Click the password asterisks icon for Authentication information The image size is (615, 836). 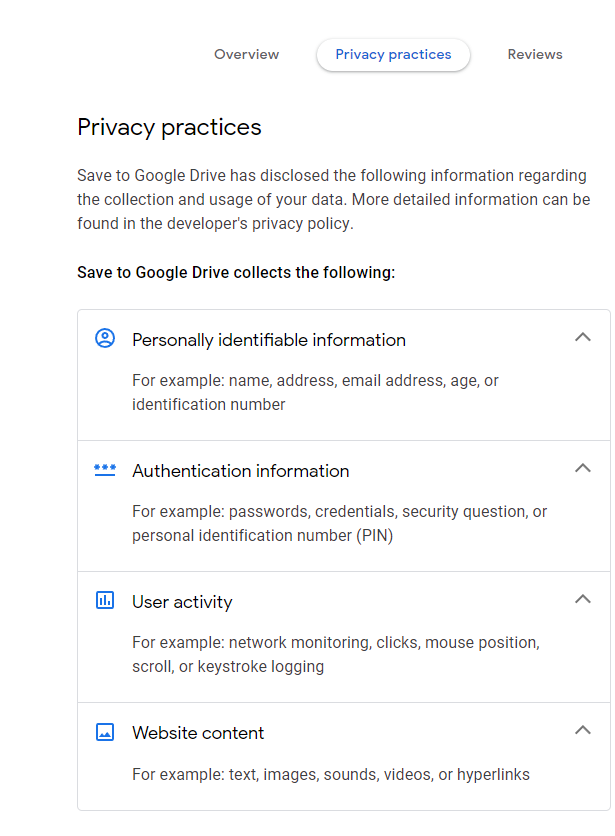[105, 470]
